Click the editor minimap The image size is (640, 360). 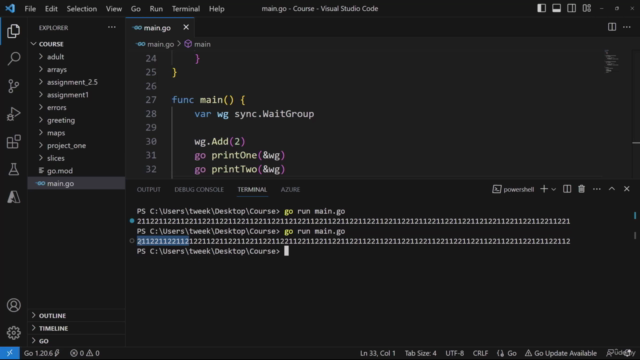(x=612, y=61)
